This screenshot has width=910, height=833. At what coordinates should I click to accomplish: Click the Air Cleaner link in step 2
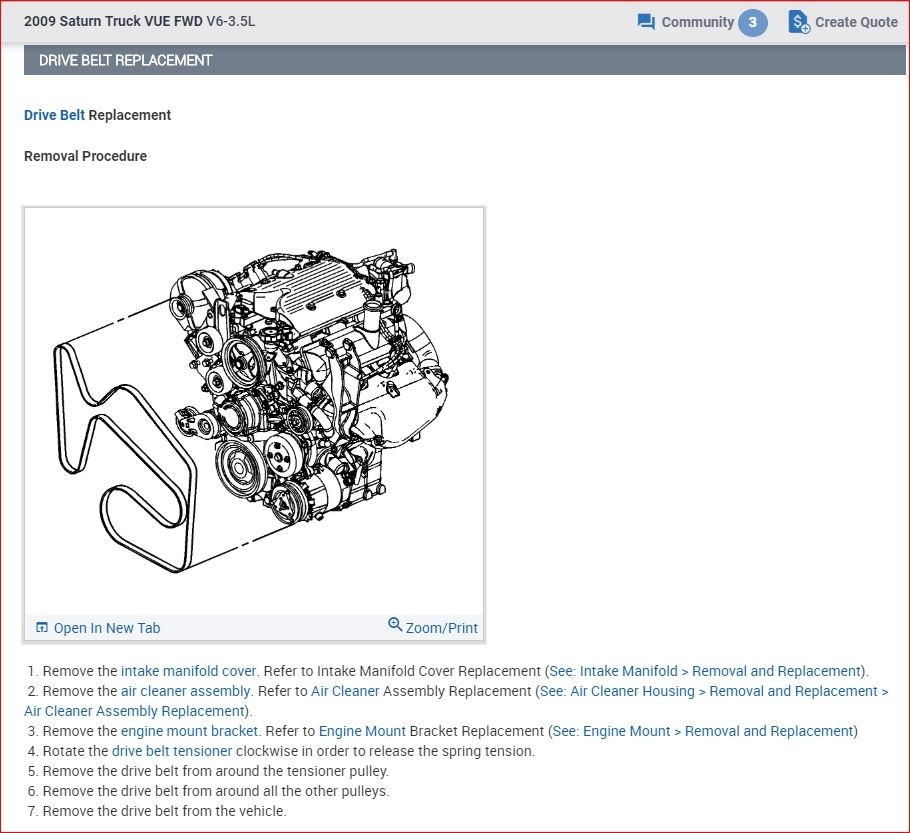345,691
